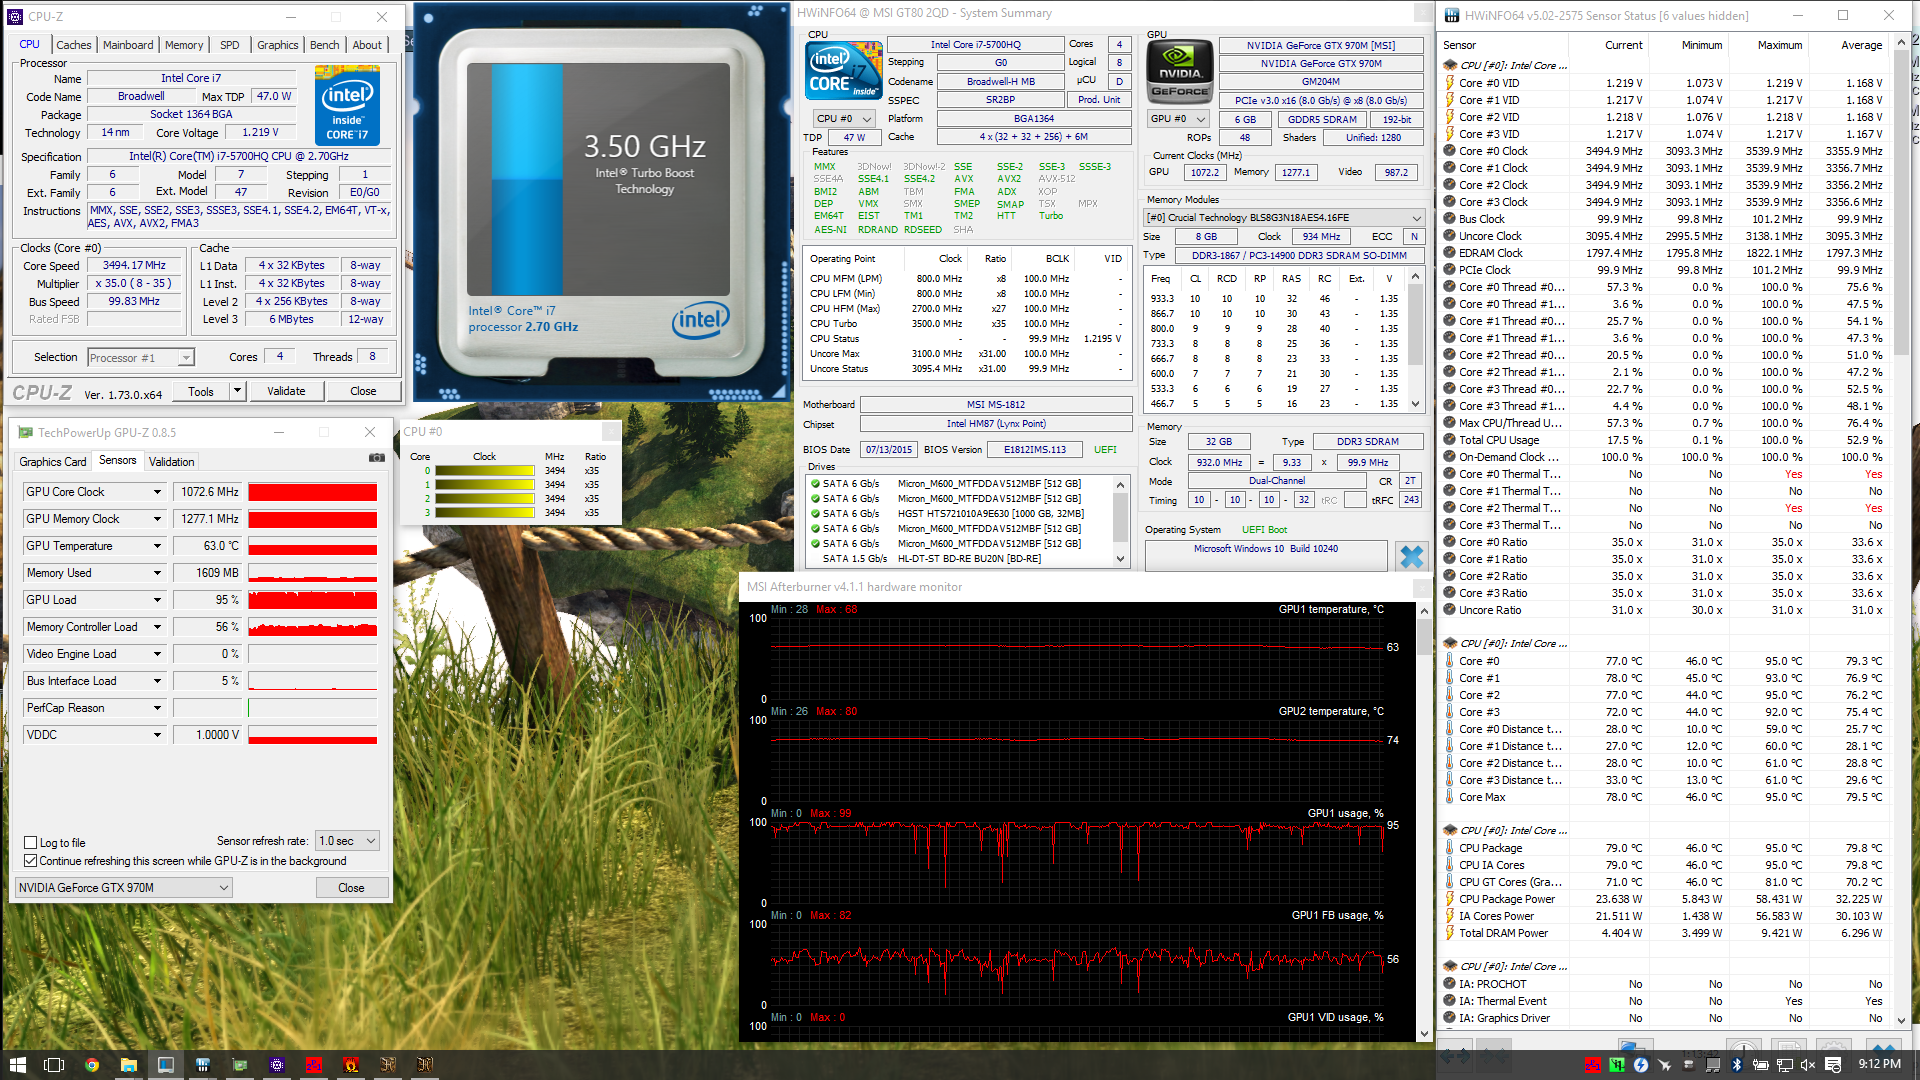The width and height of the screenshot is (1920, 1080).
Task: Open the CPU-Z Processor #1 selection dropdown
Action: (x=140, y=357)
